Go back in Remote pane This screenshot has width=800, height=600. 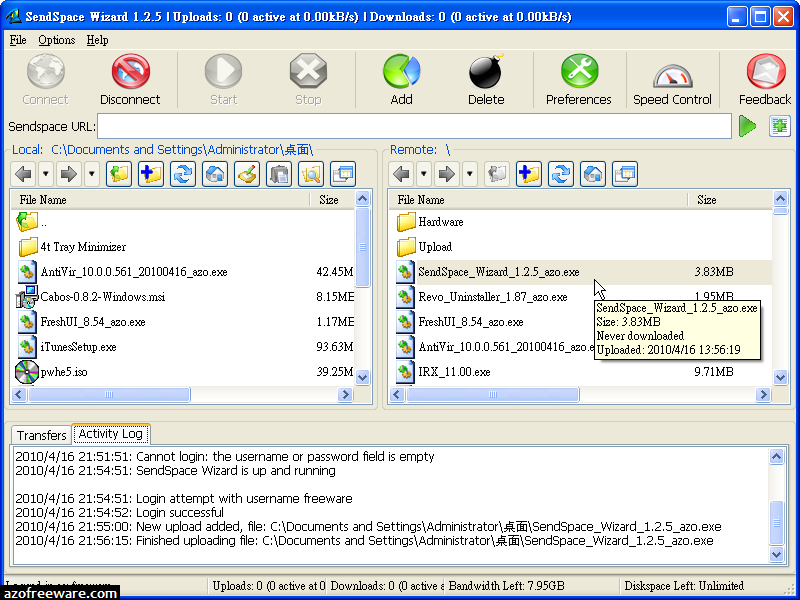pyautogui.click(x=402, y=174)
